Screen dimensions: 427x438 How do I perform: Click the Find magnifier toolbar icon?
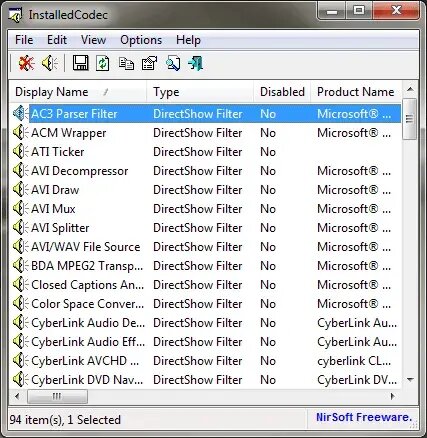point(173,63)
